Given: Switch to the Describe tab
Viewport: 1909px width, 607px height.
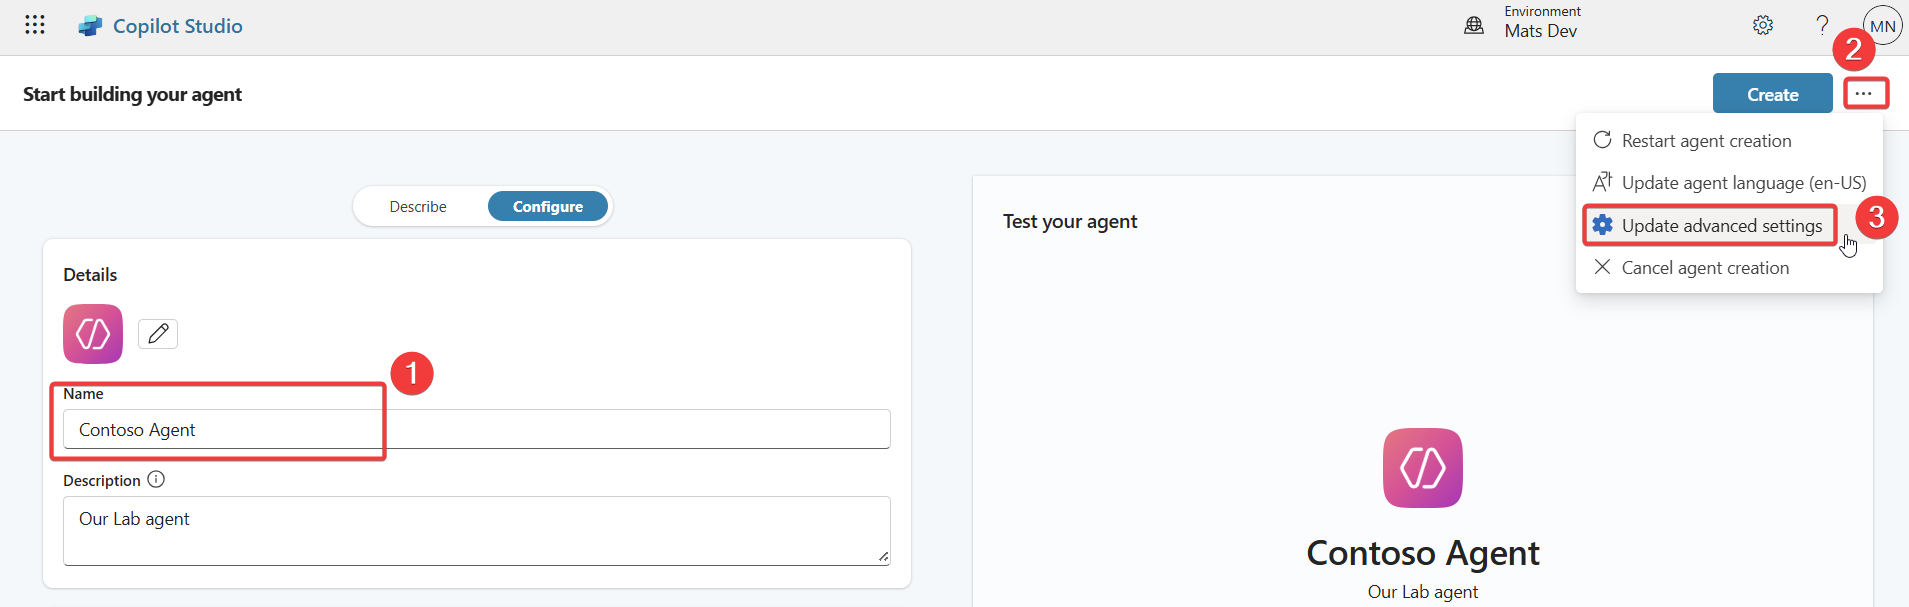Looking at the screenshot, I should (418, 206).
